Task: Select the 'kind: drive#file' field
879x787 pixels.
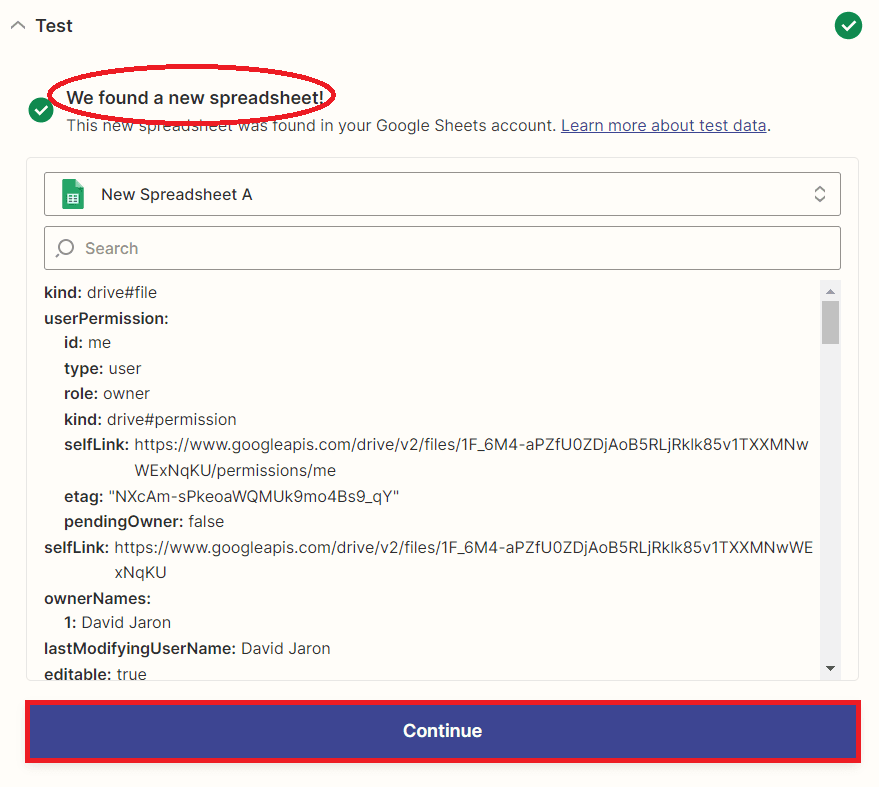Action: (x=101, y=293)
